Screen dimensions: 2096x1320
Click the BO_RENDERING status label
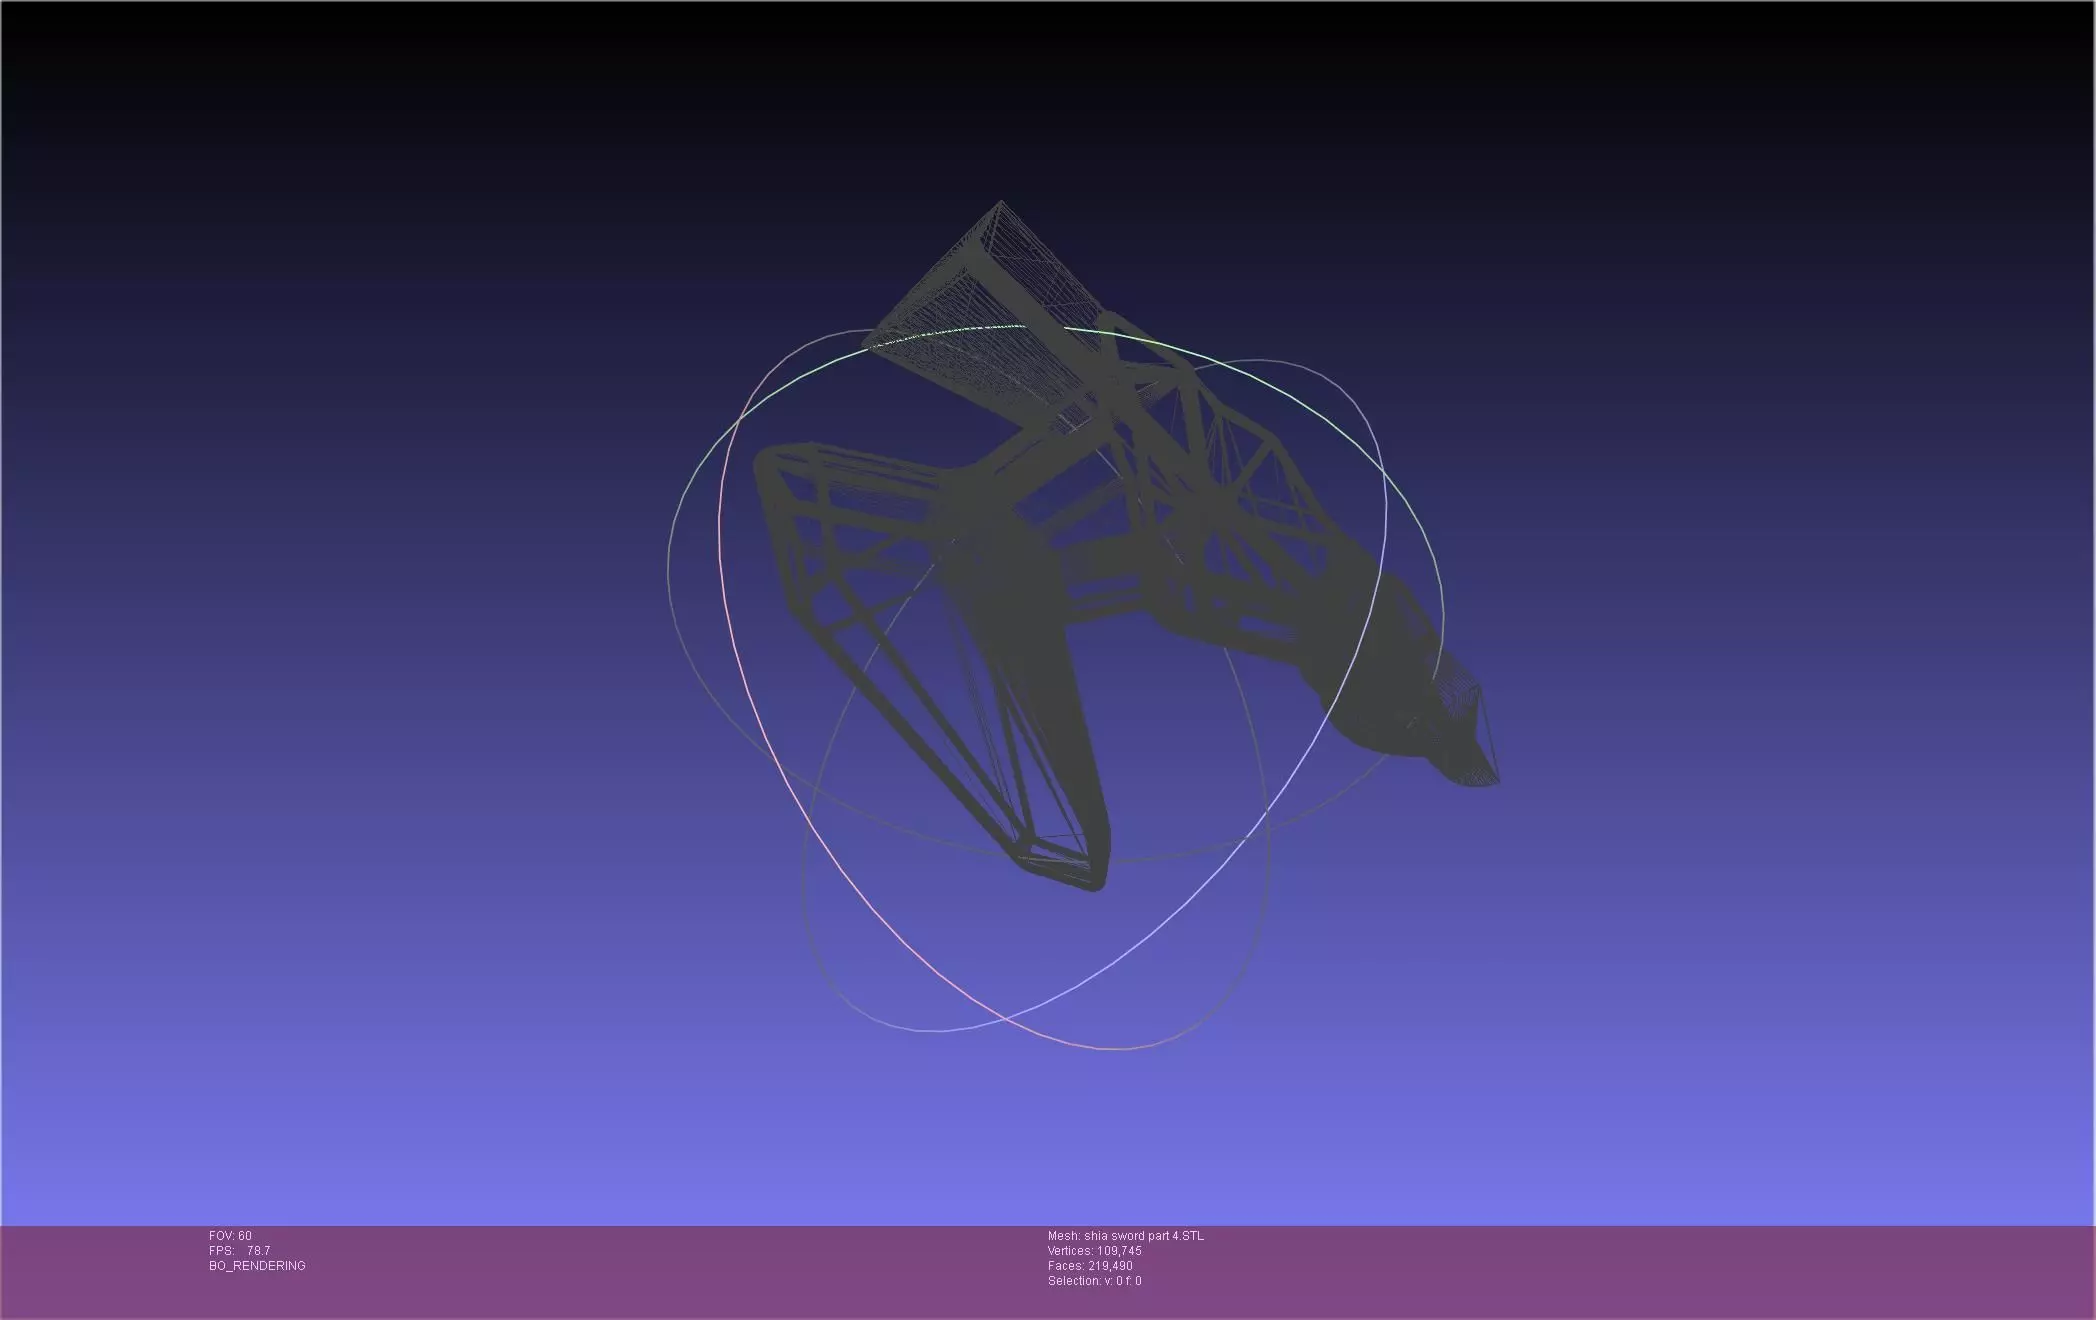(257, 1266)
